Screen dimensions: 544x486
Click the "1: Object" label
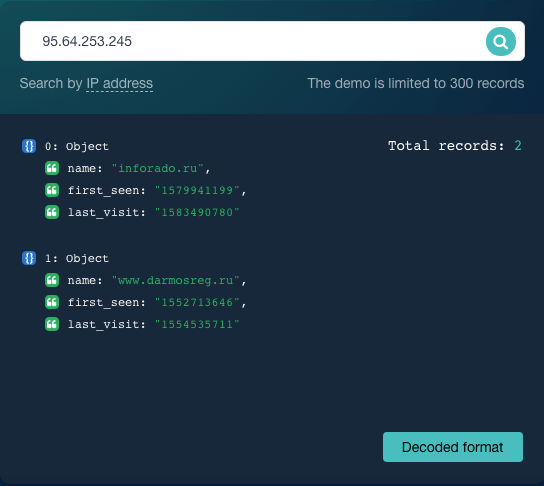(x=77, y=258)
